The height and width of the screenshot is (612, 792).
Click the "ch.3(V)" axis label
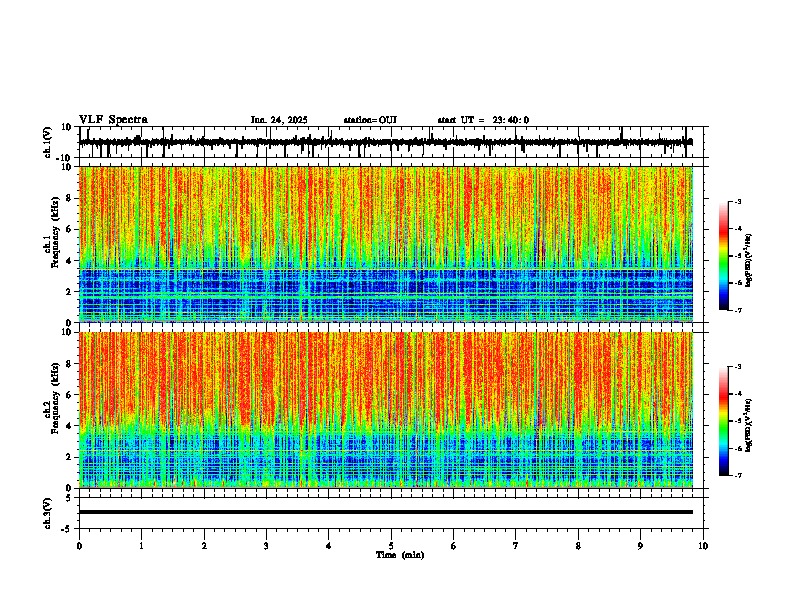(48, 513)
